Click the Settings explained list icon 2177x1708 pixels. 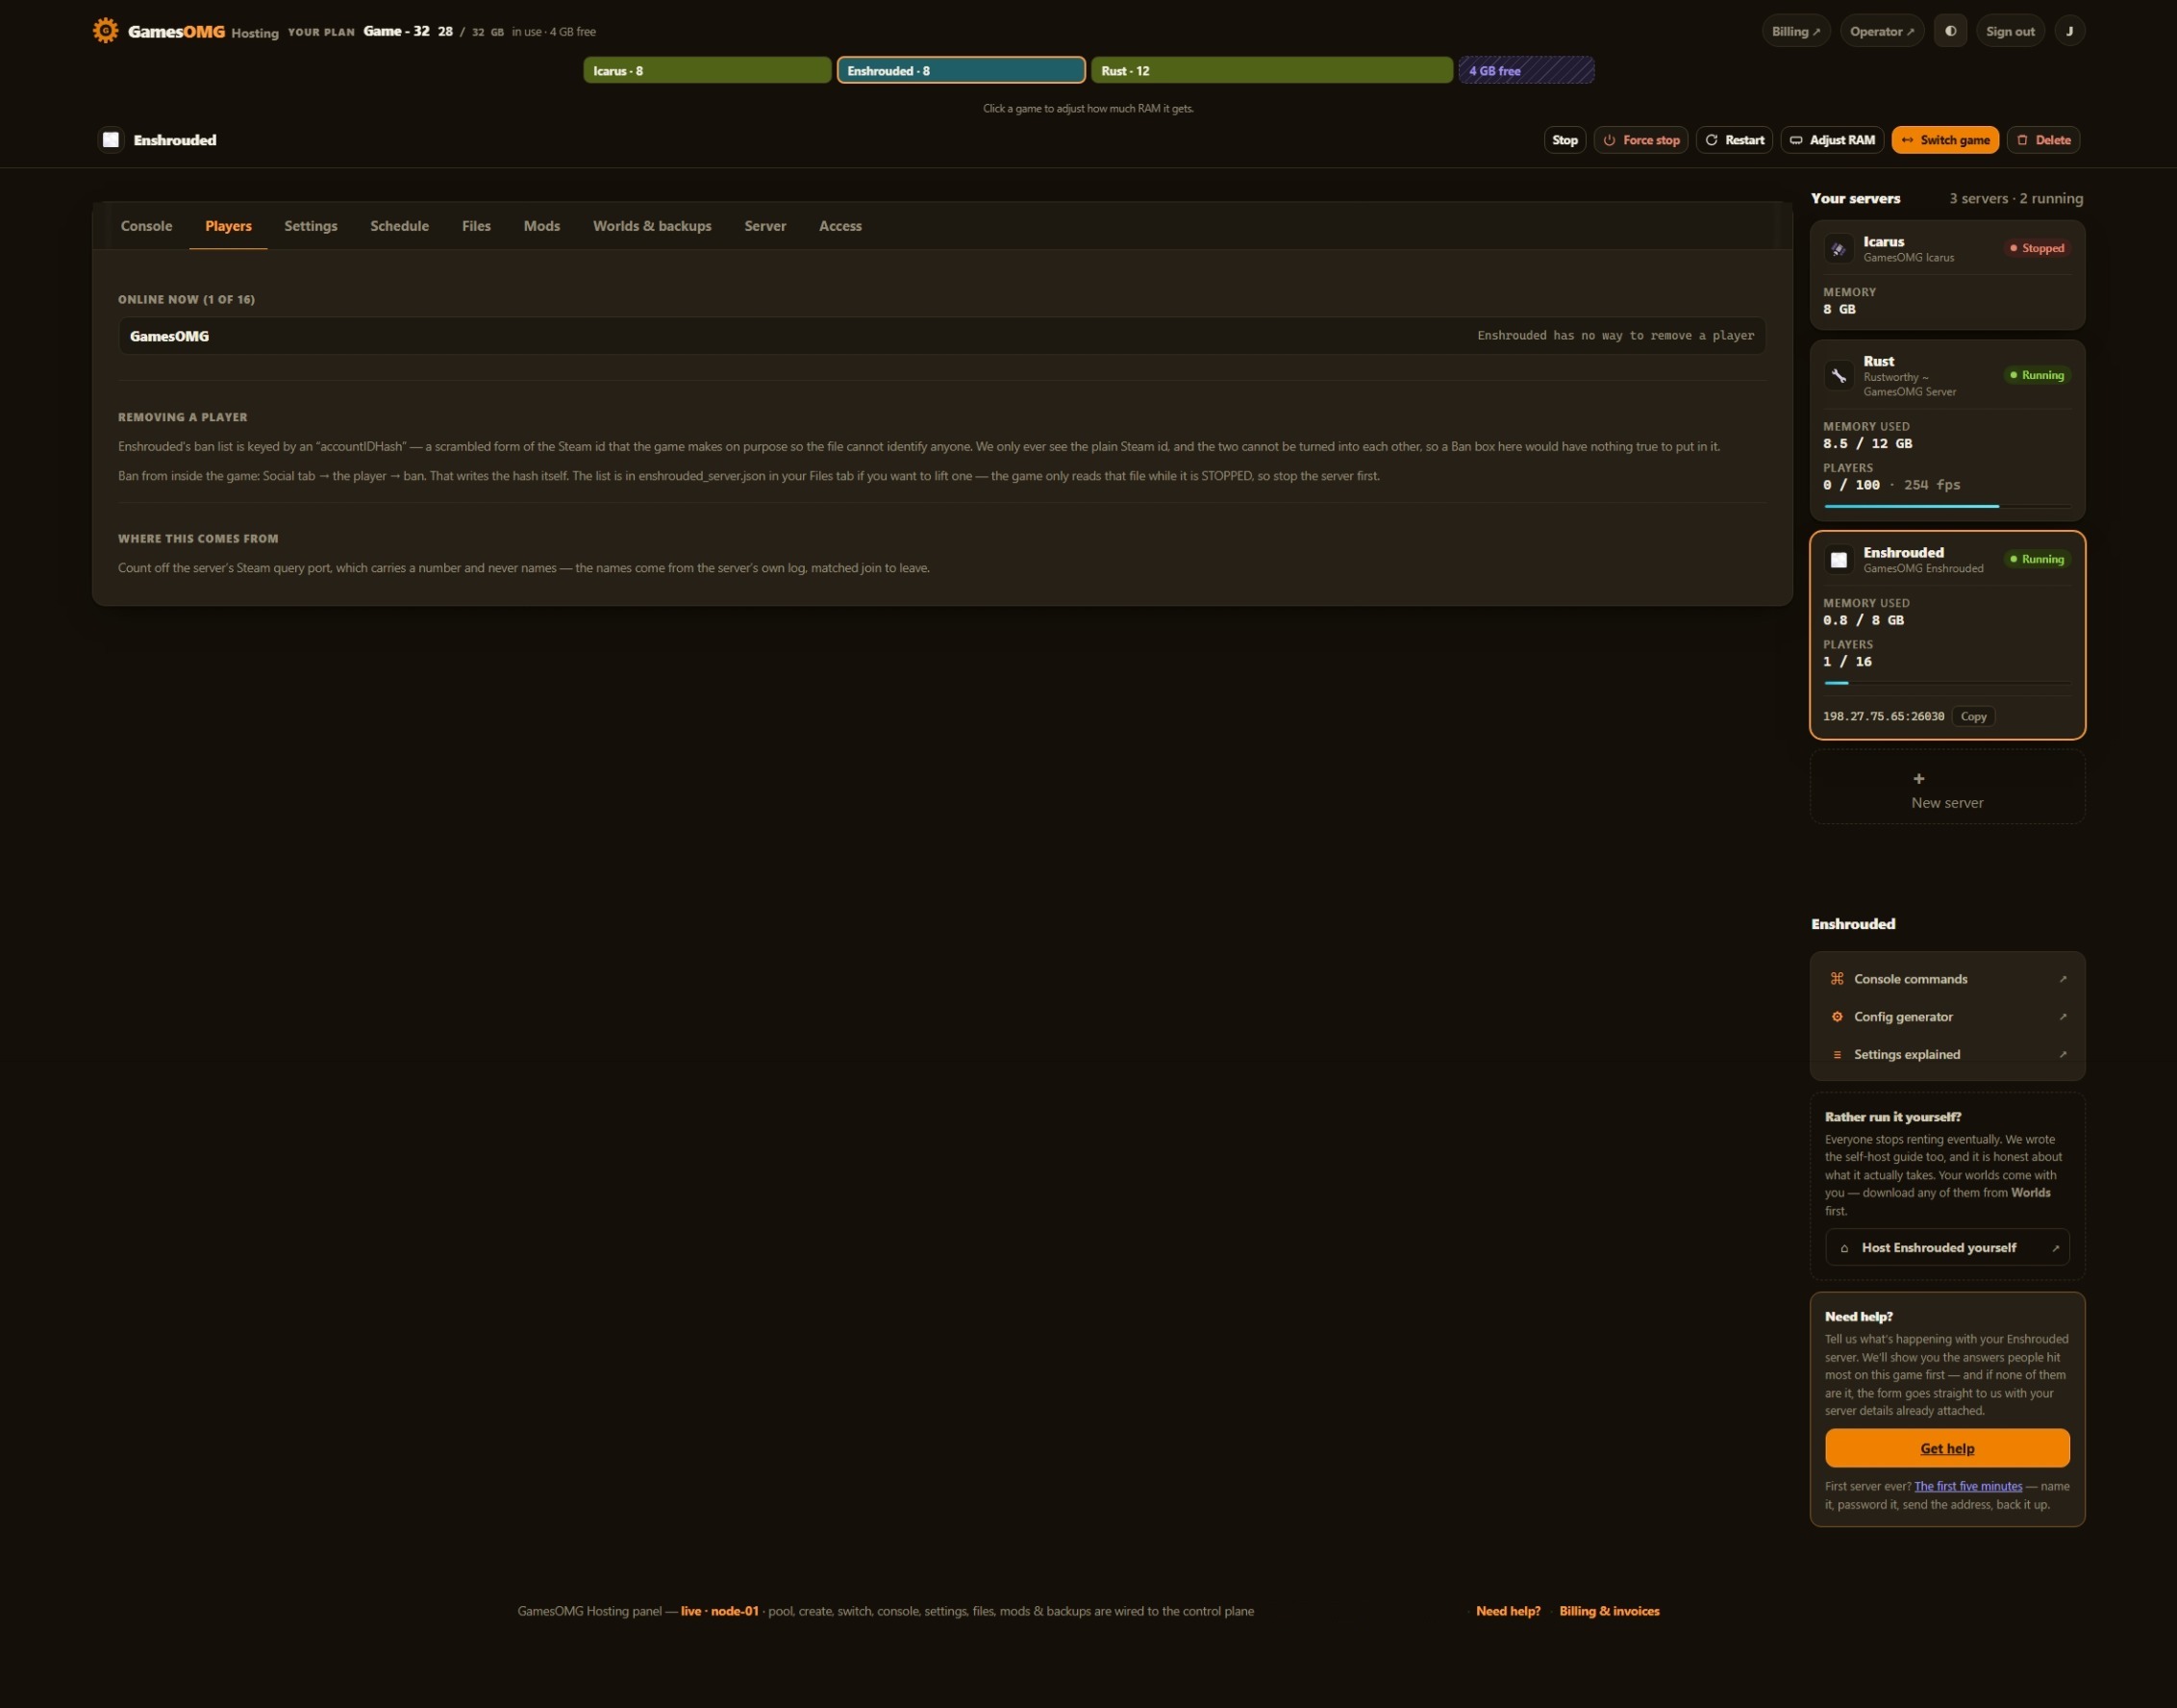[x=1837, y=1055]
